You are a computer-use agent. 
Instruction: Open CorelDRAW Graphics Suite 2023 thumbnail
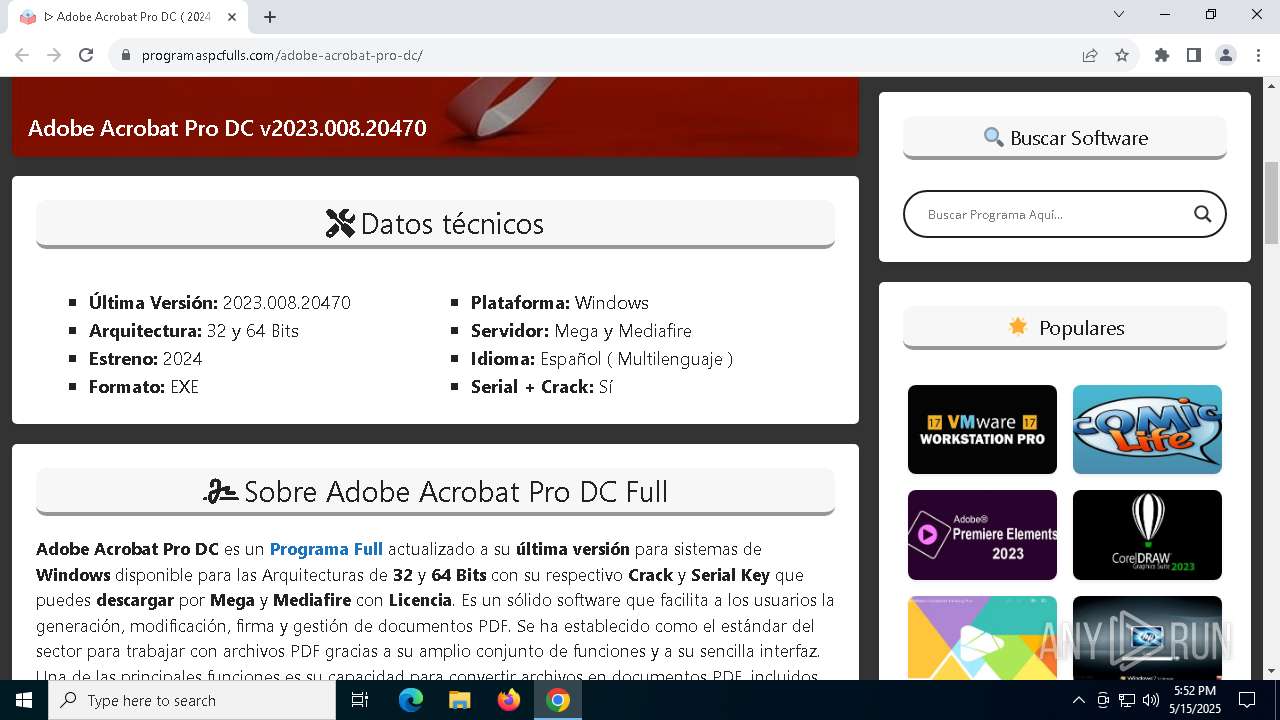click(x=1147, y=535)
